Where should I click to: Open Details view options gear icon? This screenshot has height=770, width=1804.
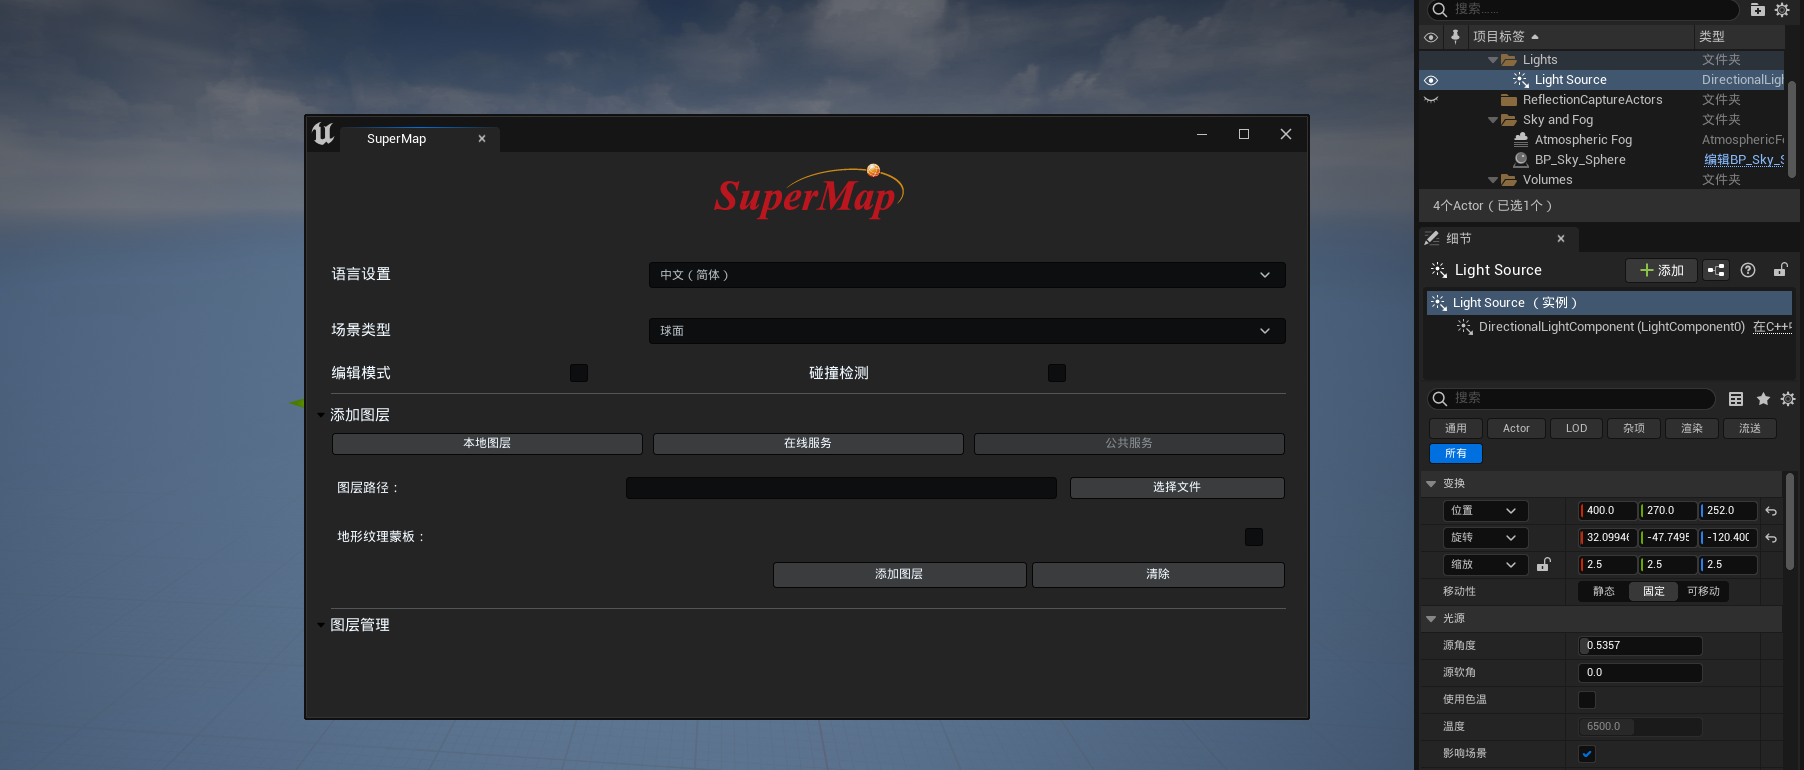coord(1788,399)
